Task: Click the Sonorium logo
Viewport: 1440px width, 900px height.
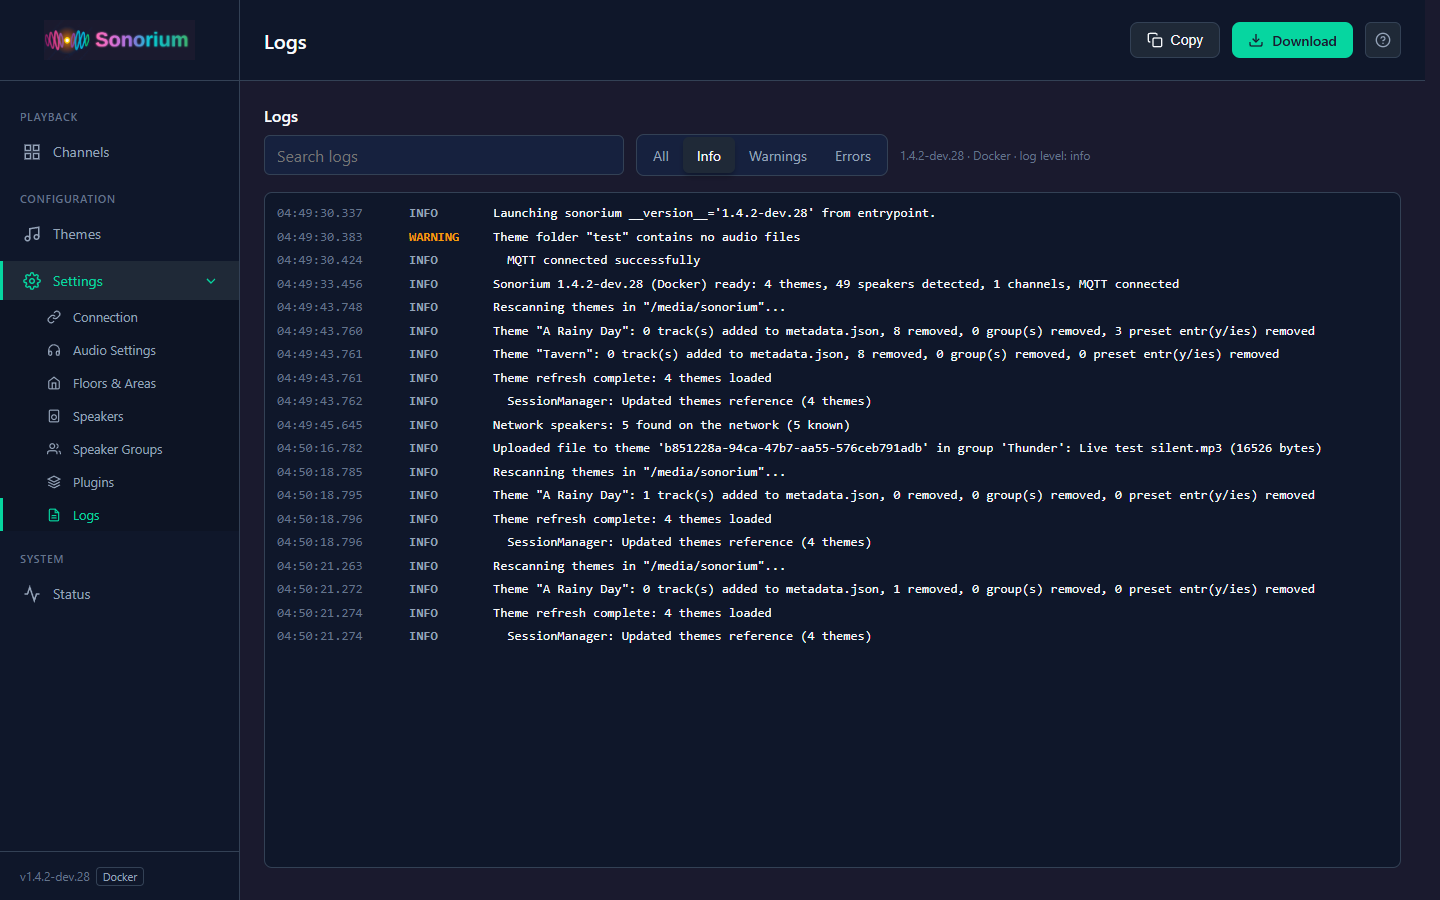Action: coord(118,40)
